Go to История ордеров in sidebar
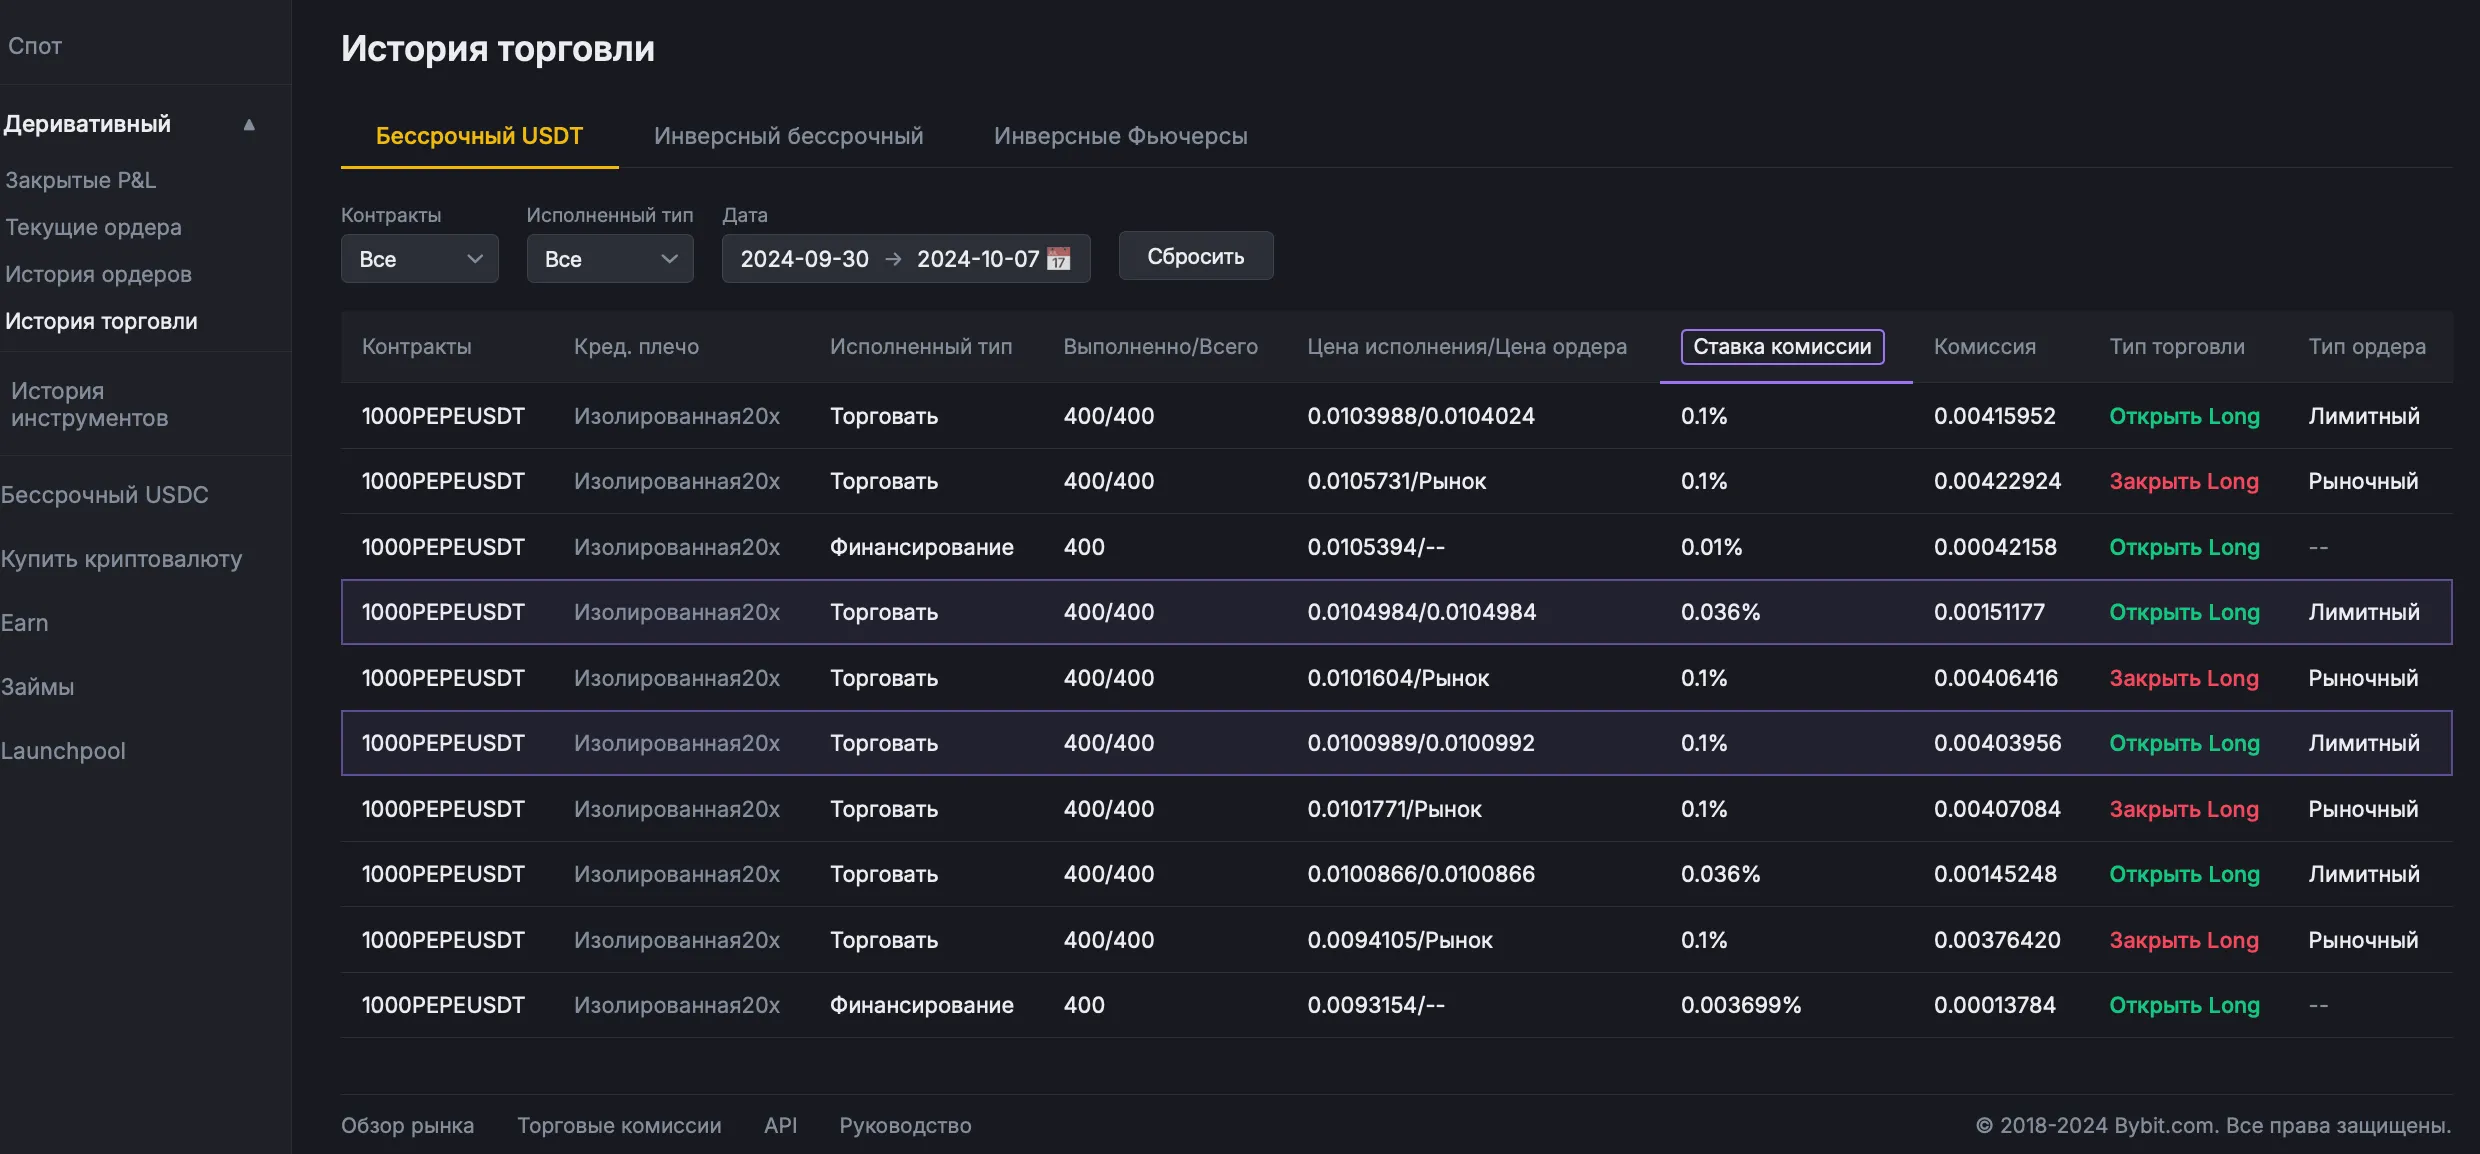 tap(98, 274)
